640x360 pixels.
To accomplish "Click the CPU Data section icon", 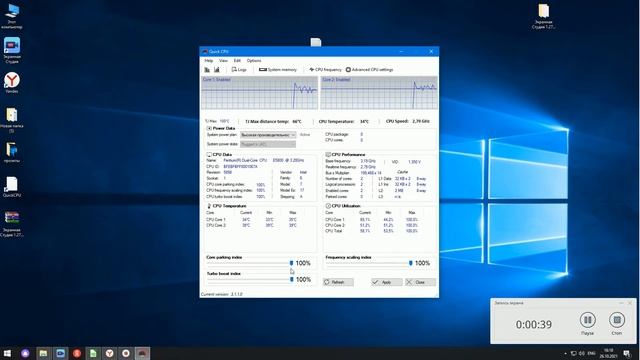I will click(x=209, y=155).
